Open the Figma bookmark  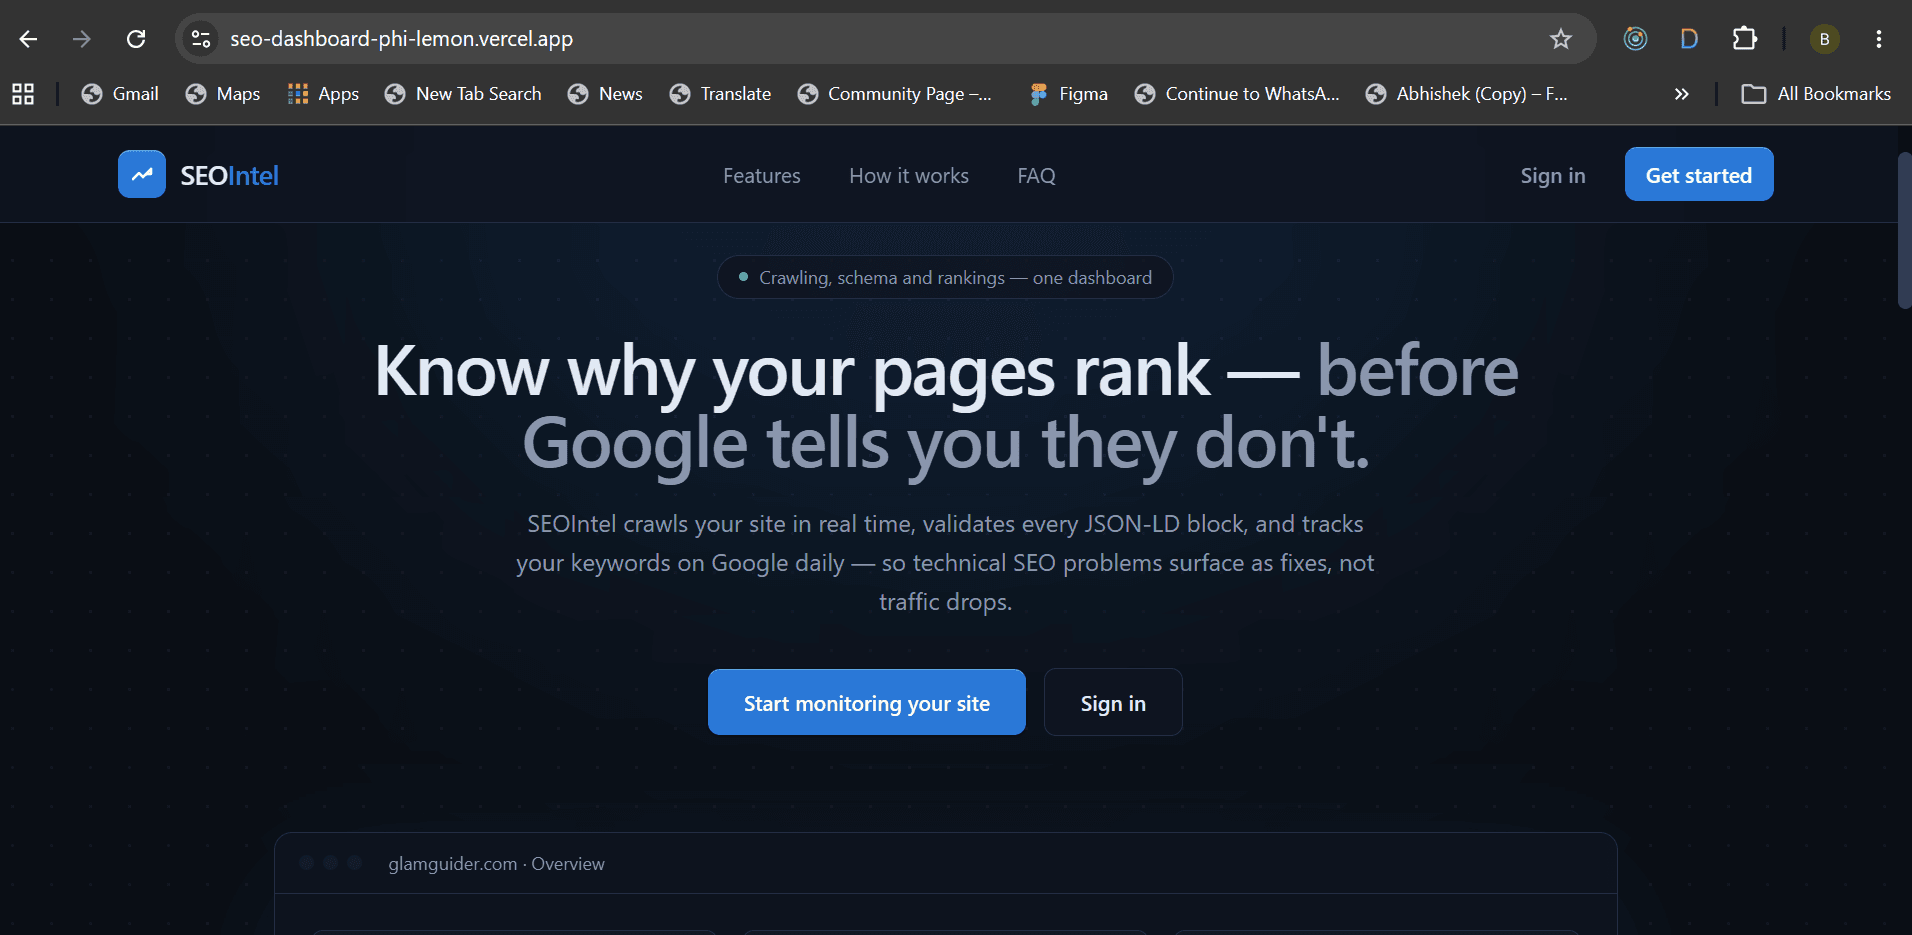tap(1068, 94)
